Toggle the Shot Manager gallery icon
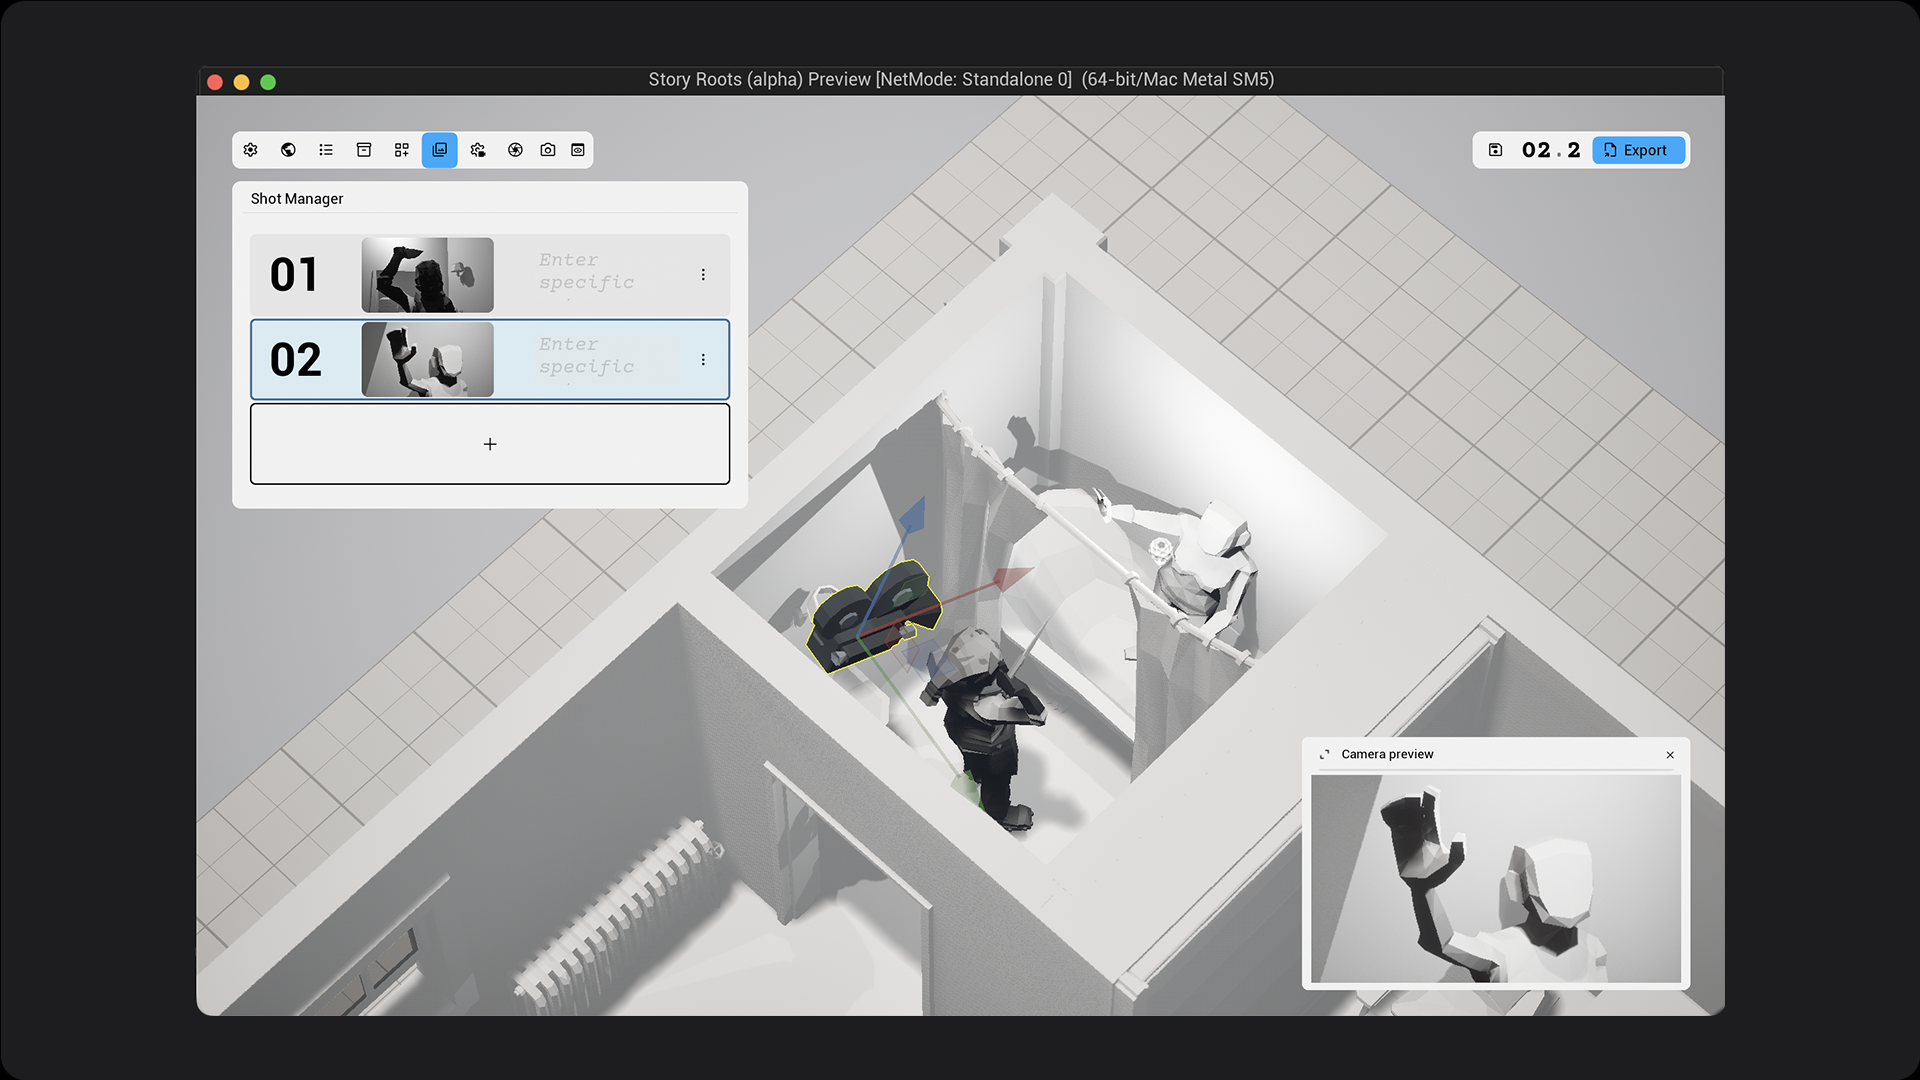Viewport: 1920px width, 1080px height. (x=439, y=150)
